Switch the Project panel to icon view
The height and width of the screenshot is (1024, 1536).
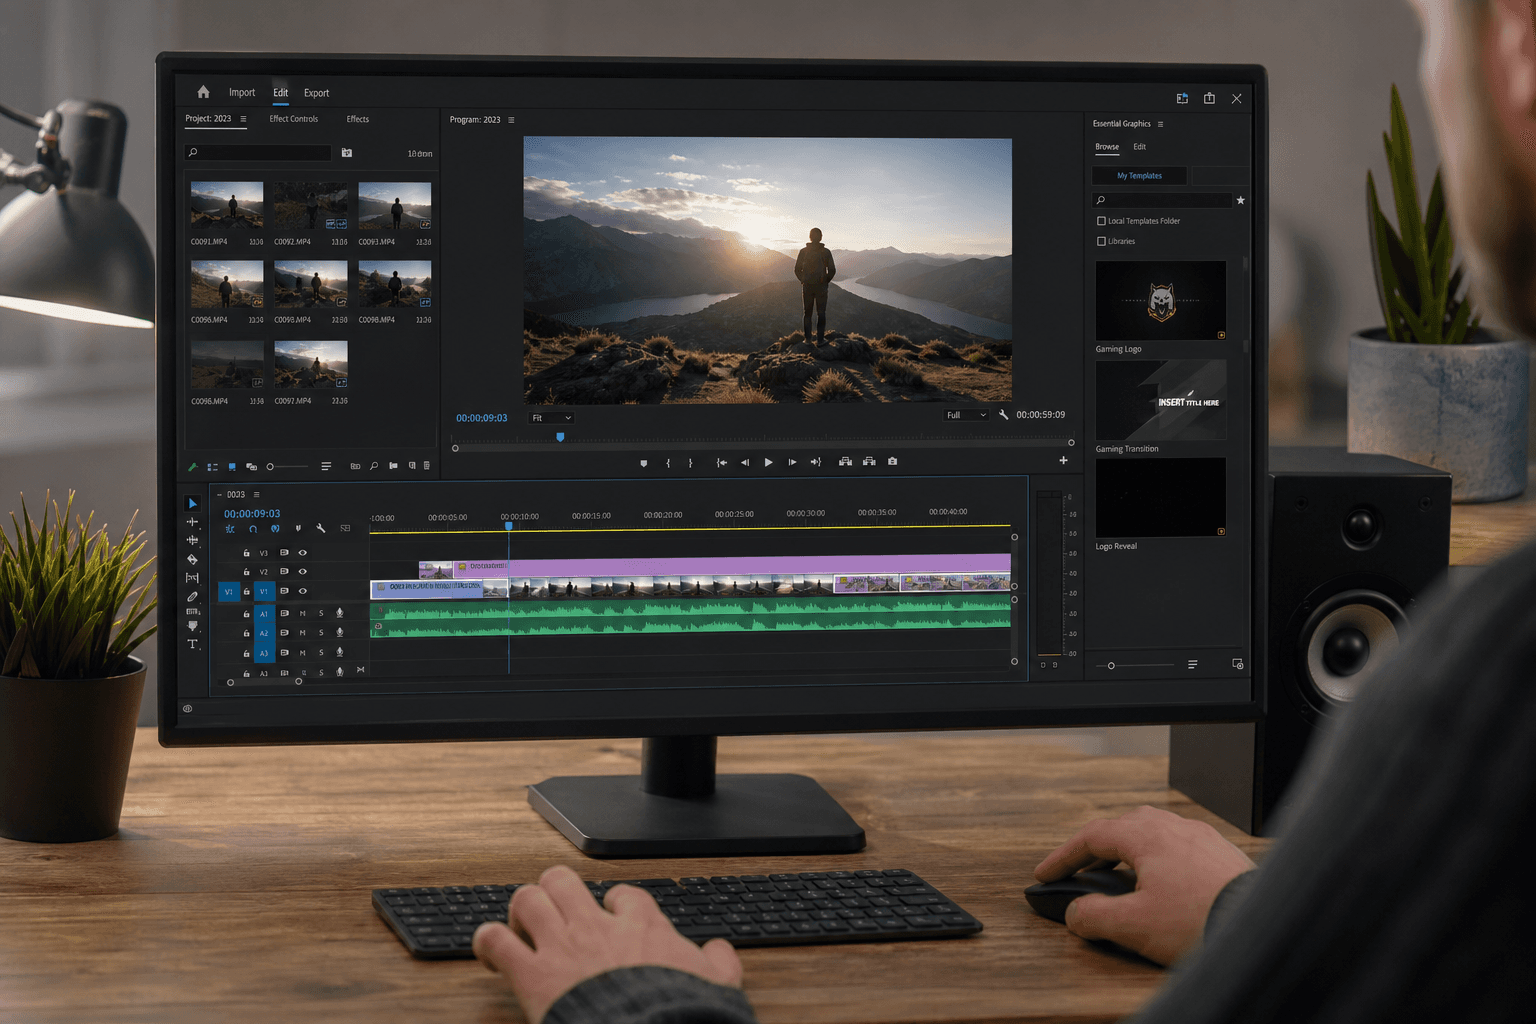tap(232, 467)
